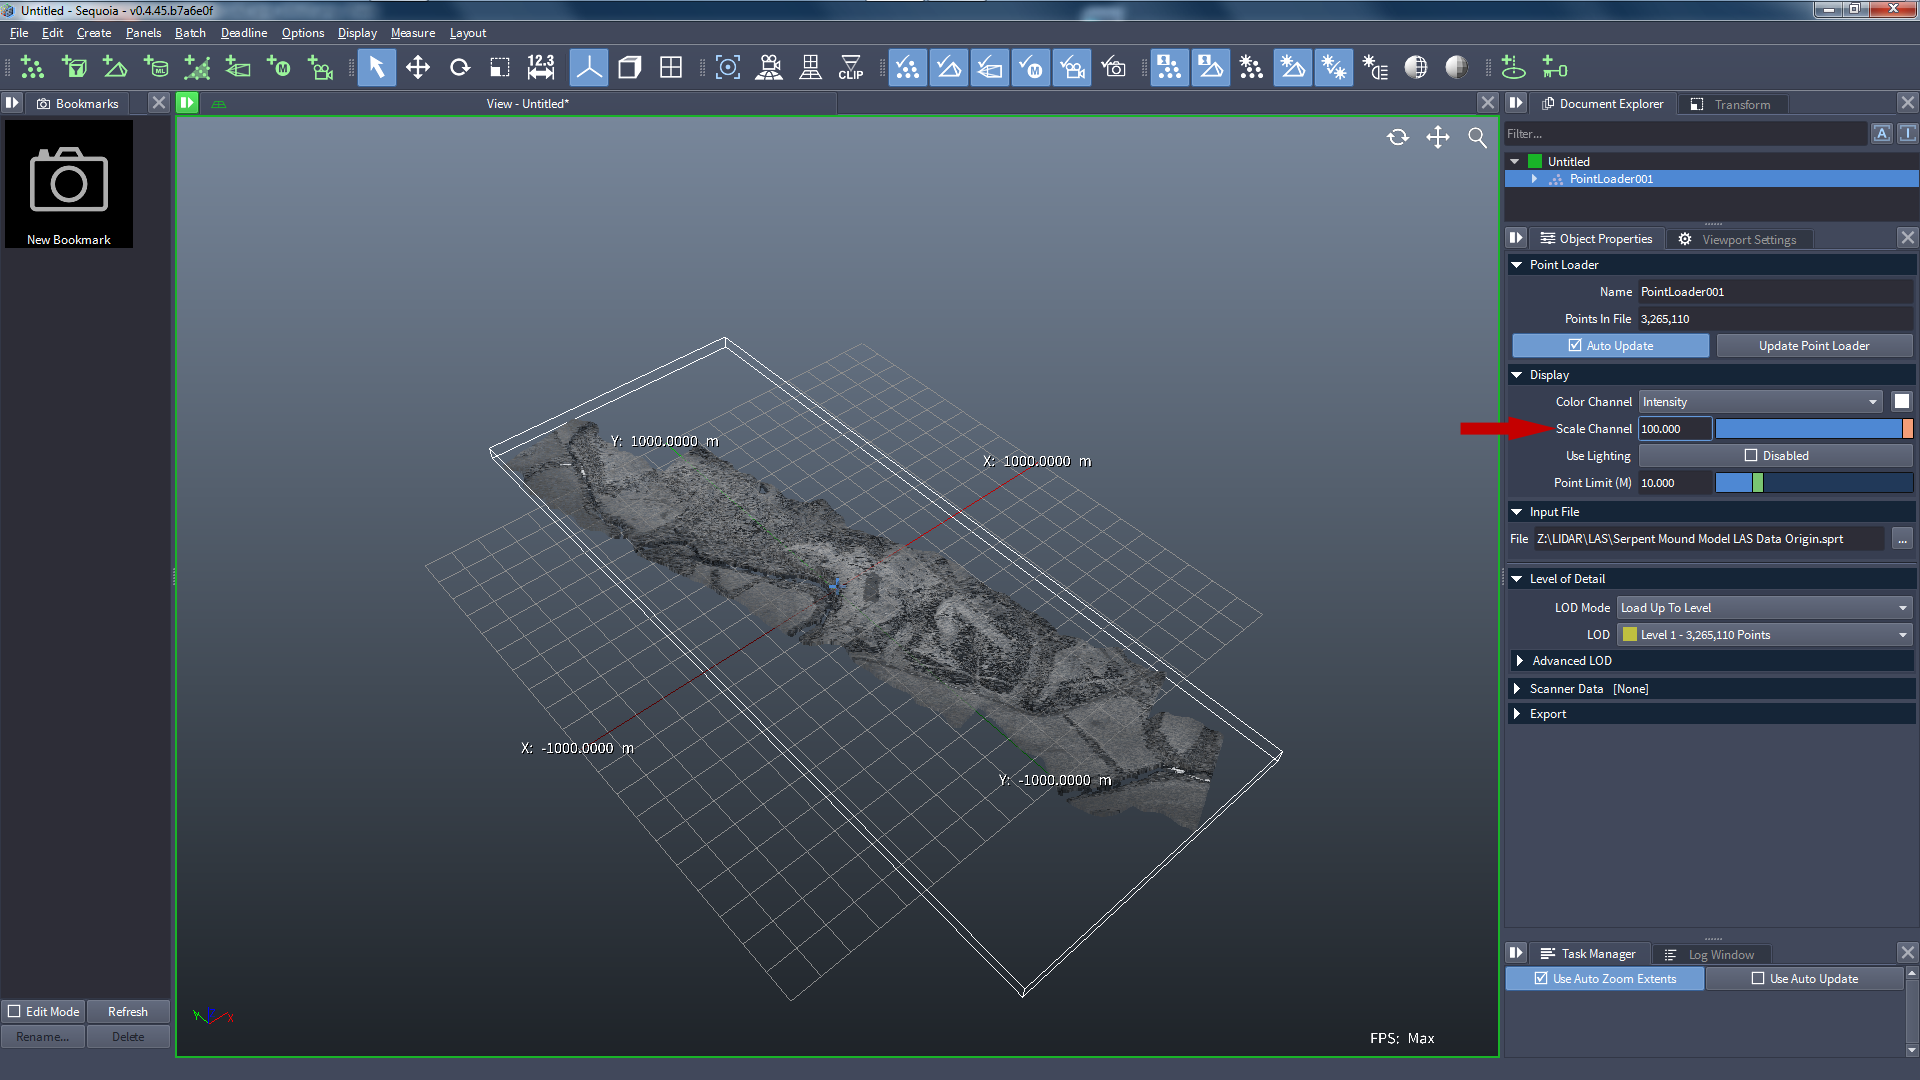This screenshot has height=1080, width=1920.
Task: Open the Deadline menu
Action: coord(244,32)
